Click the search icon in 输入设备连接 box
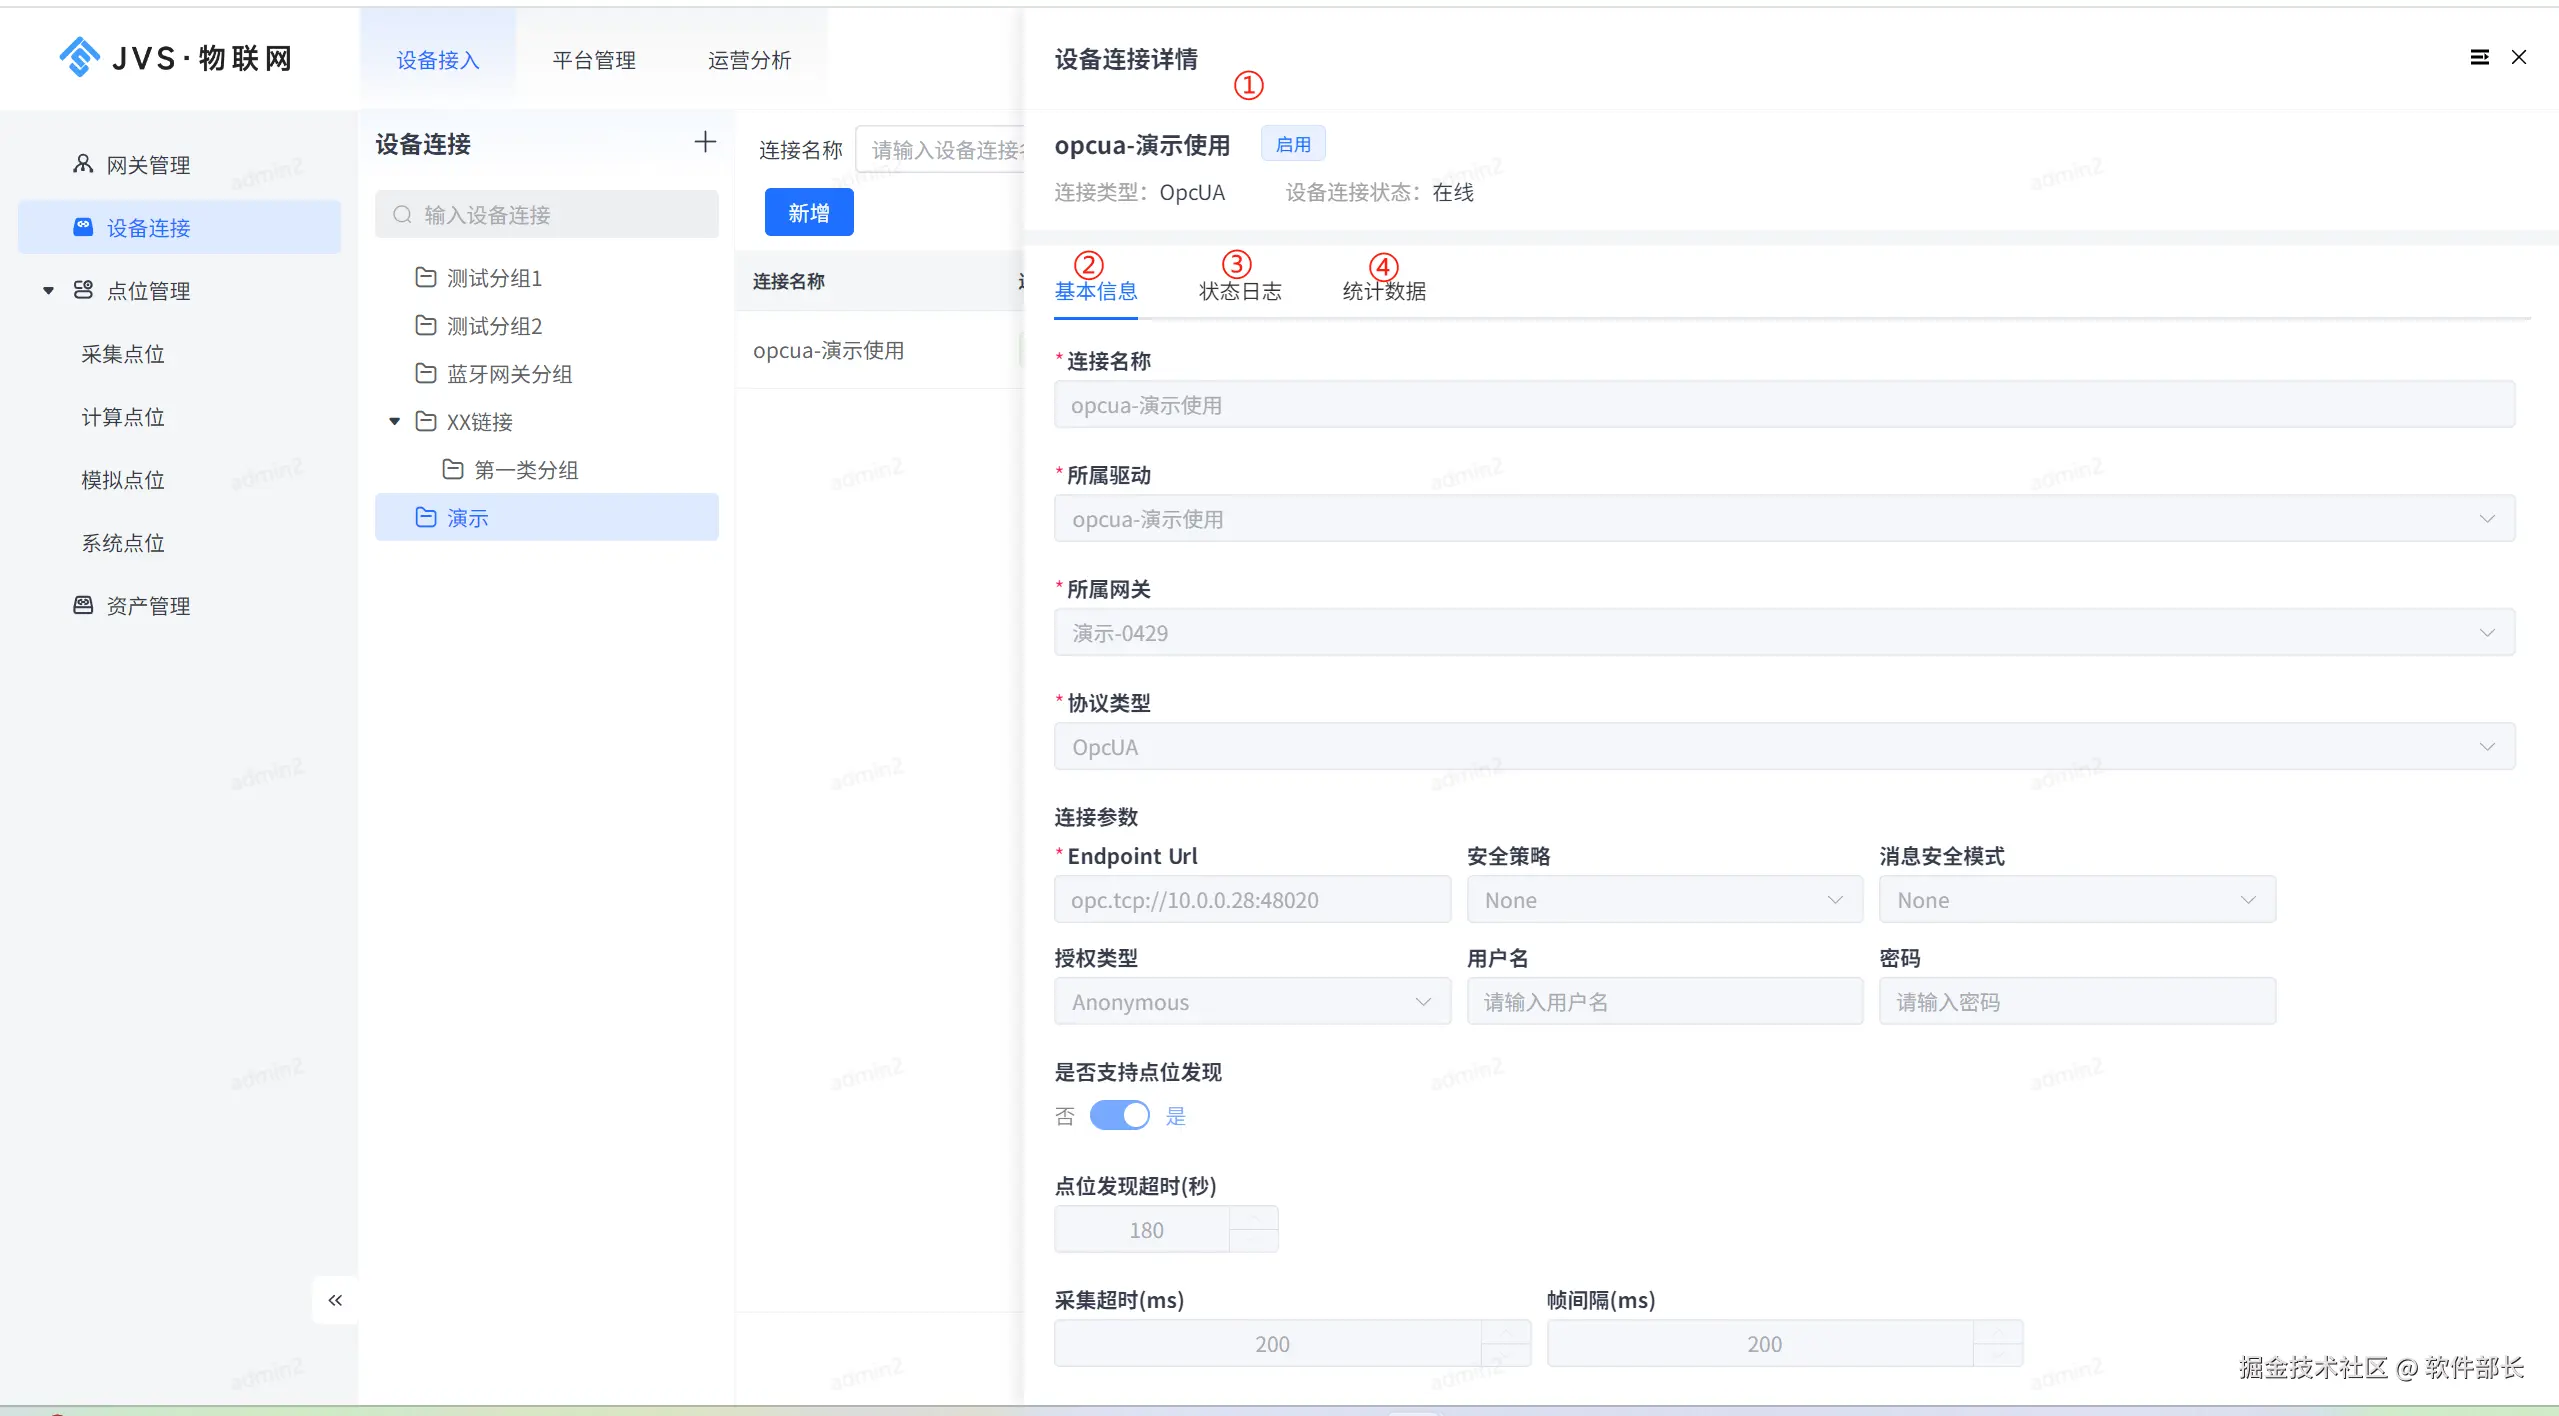 [x=402, y=215]
